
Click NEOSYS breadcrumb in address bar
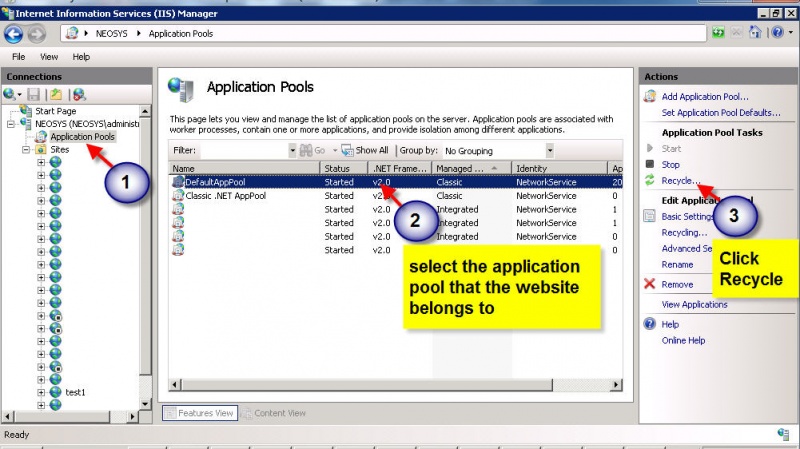coord(111,34)
